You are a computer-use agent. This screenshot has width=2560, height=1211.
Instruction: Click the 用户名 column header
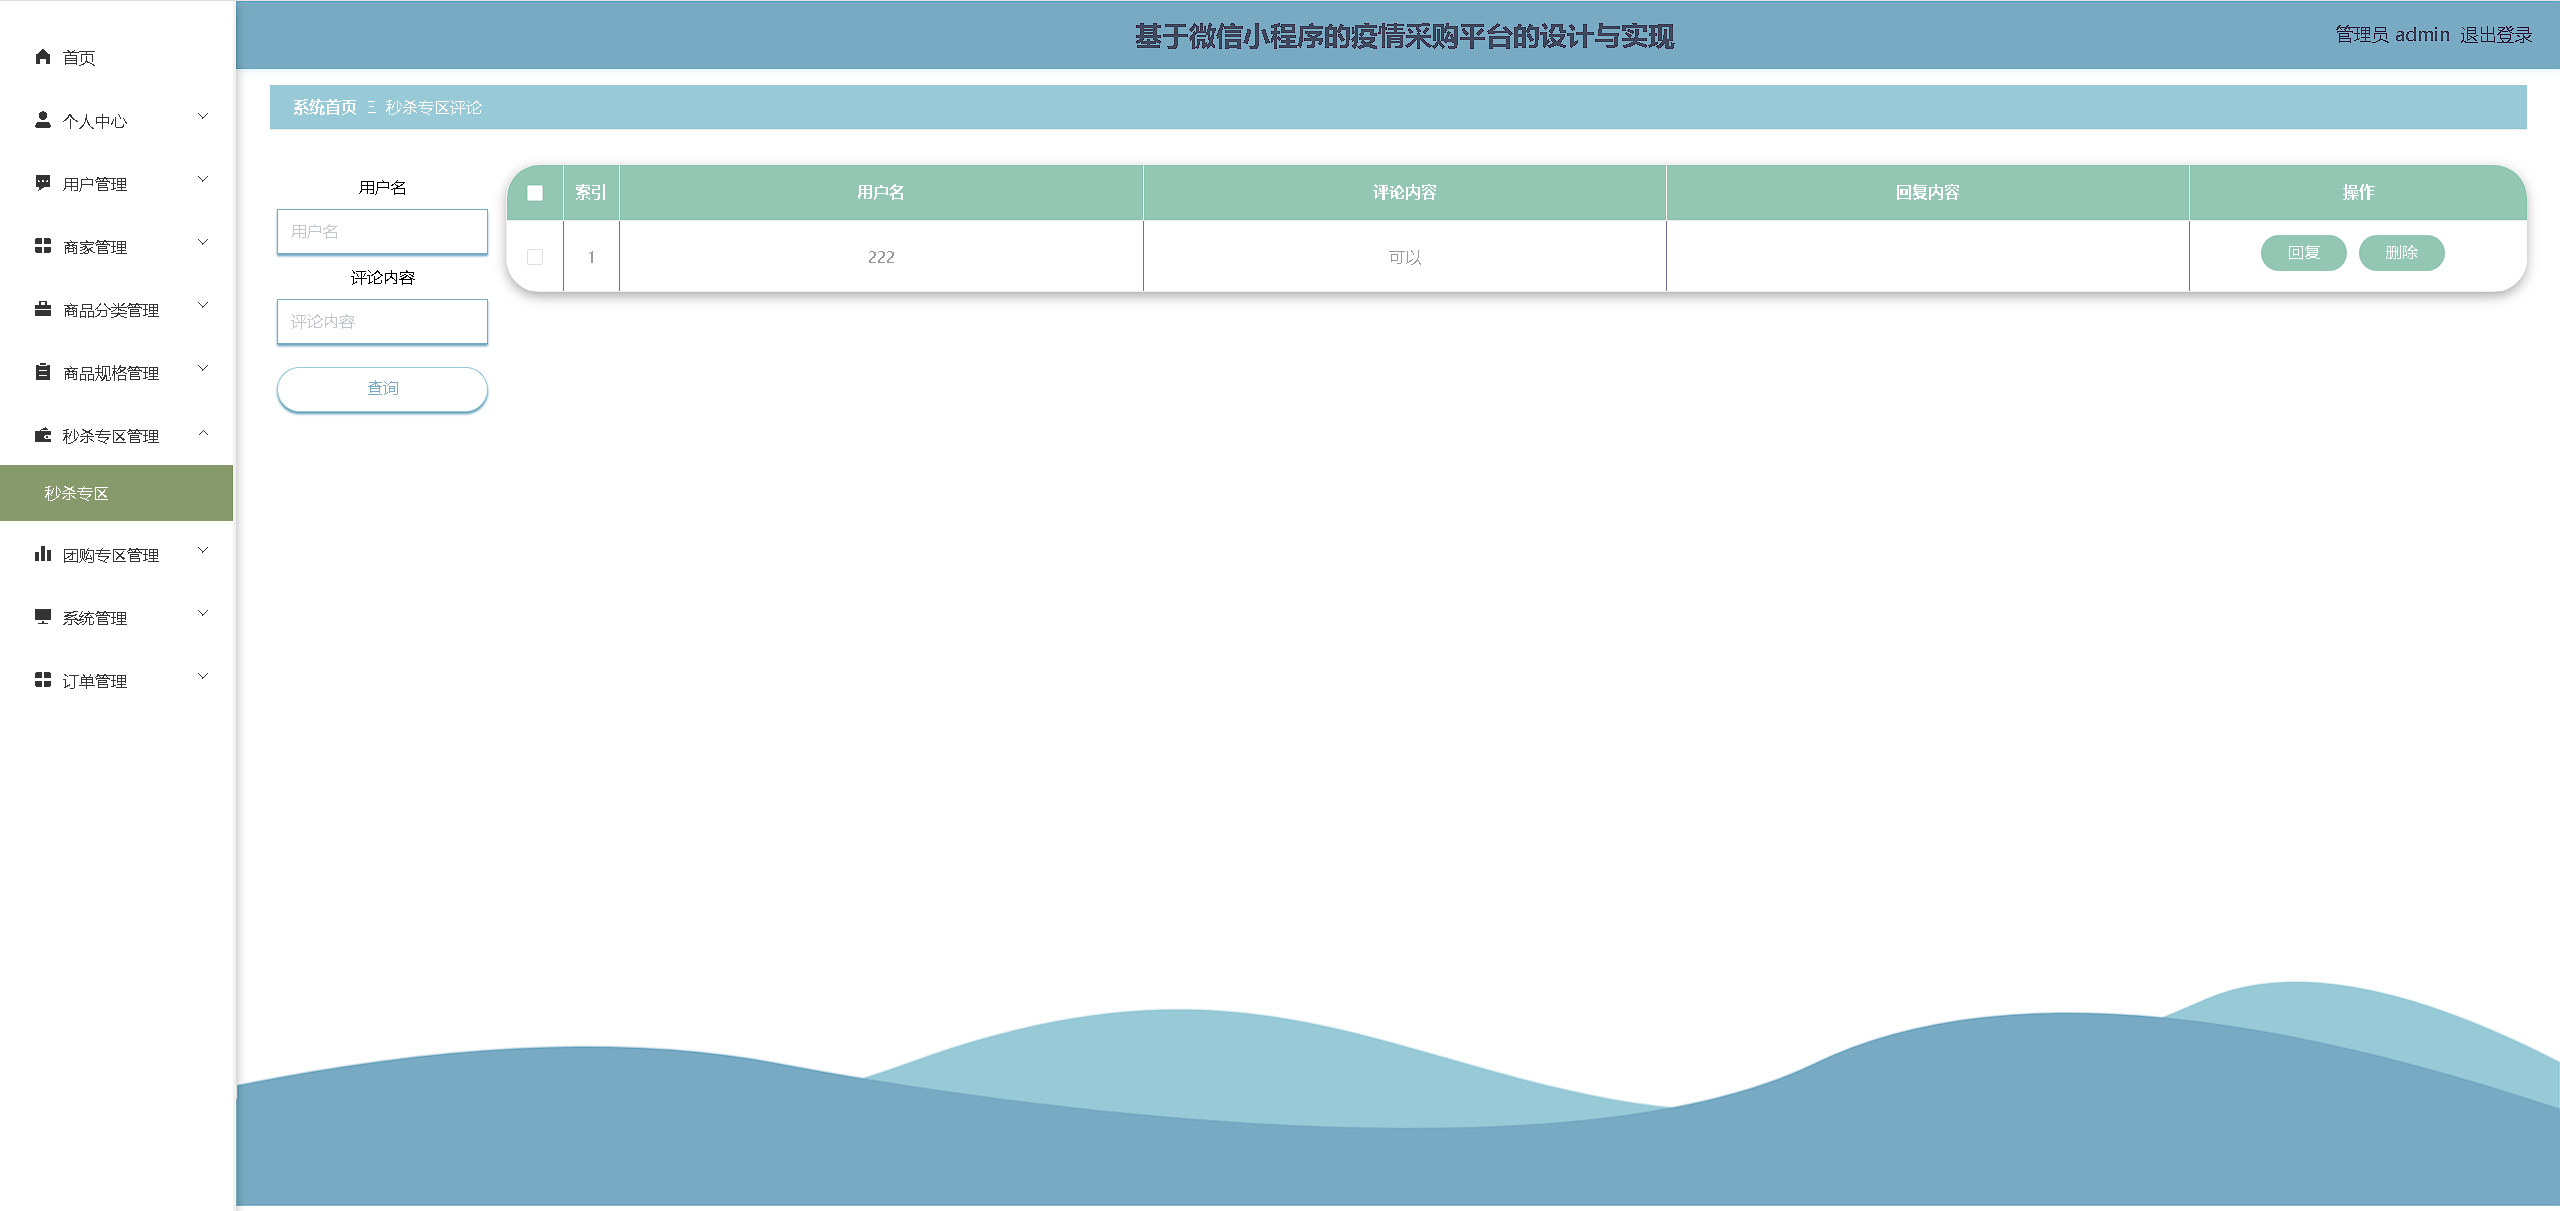881,192
